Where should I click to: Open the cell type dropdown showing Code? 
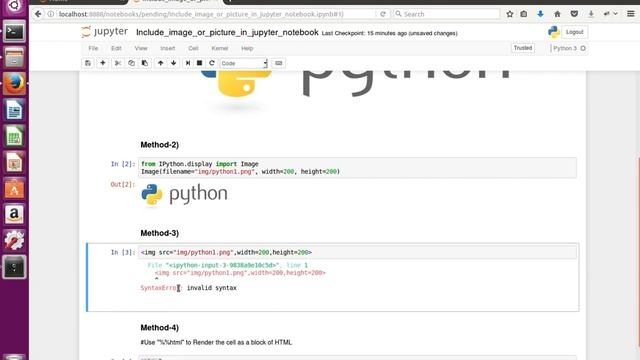244,63
